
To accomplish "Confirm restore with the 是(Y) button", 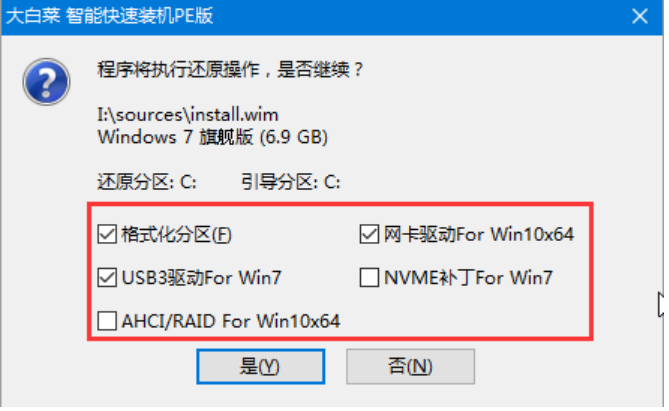I will click(x=261, y=366).
